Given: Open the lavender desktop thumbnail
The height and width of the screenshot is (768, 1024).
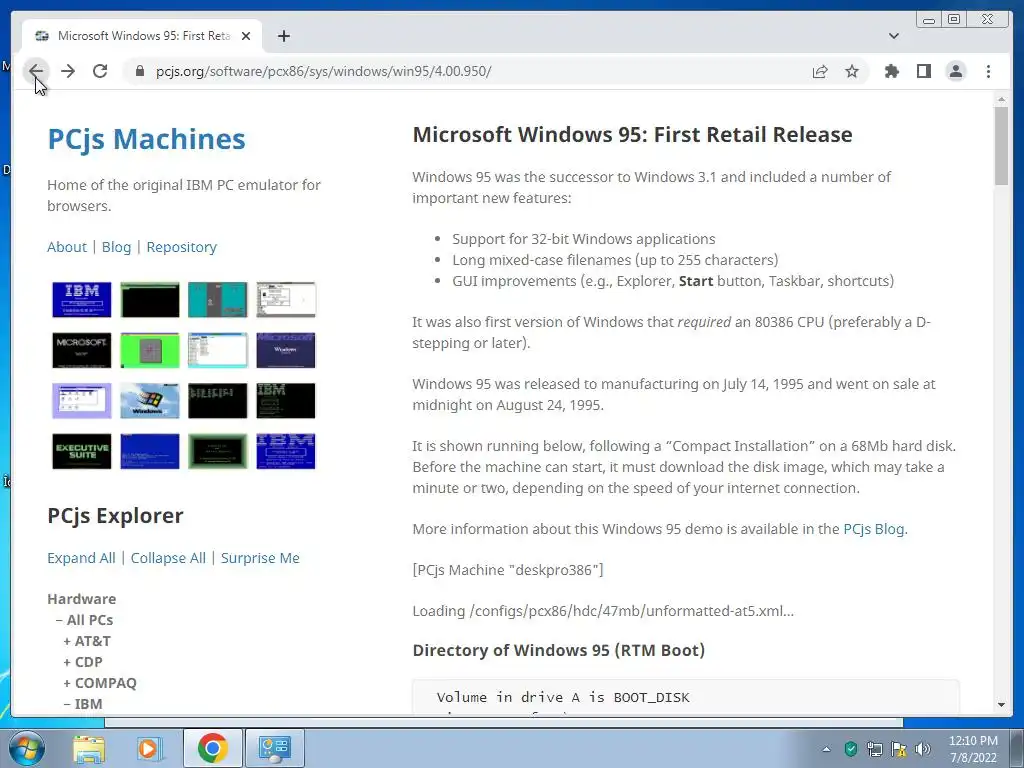Looking at the screenshot, I should point(82,400).
